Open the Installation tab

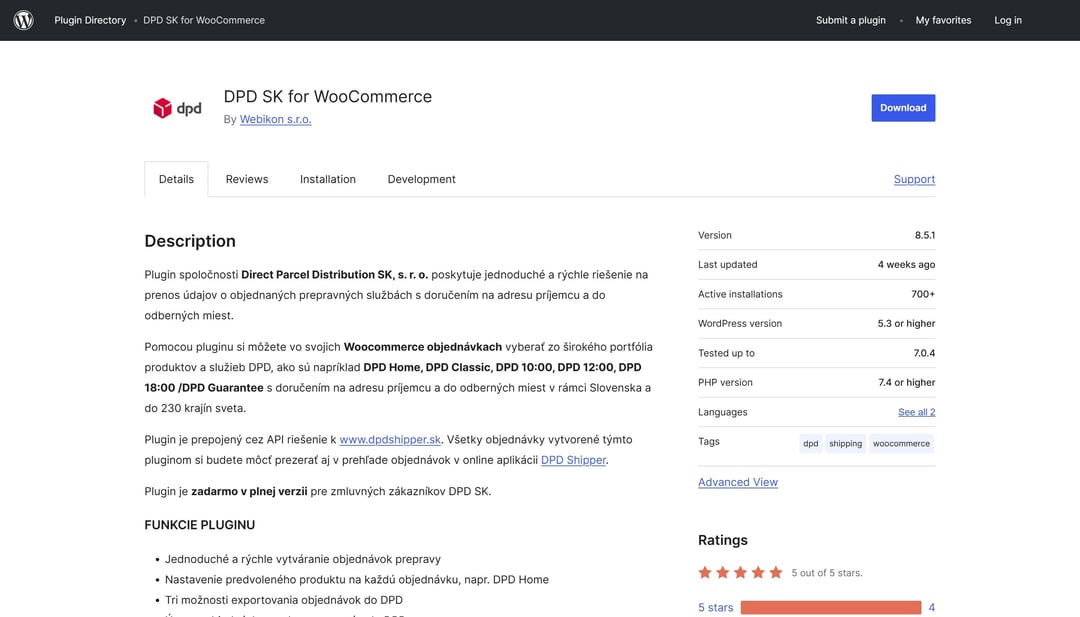pos(328,179)
